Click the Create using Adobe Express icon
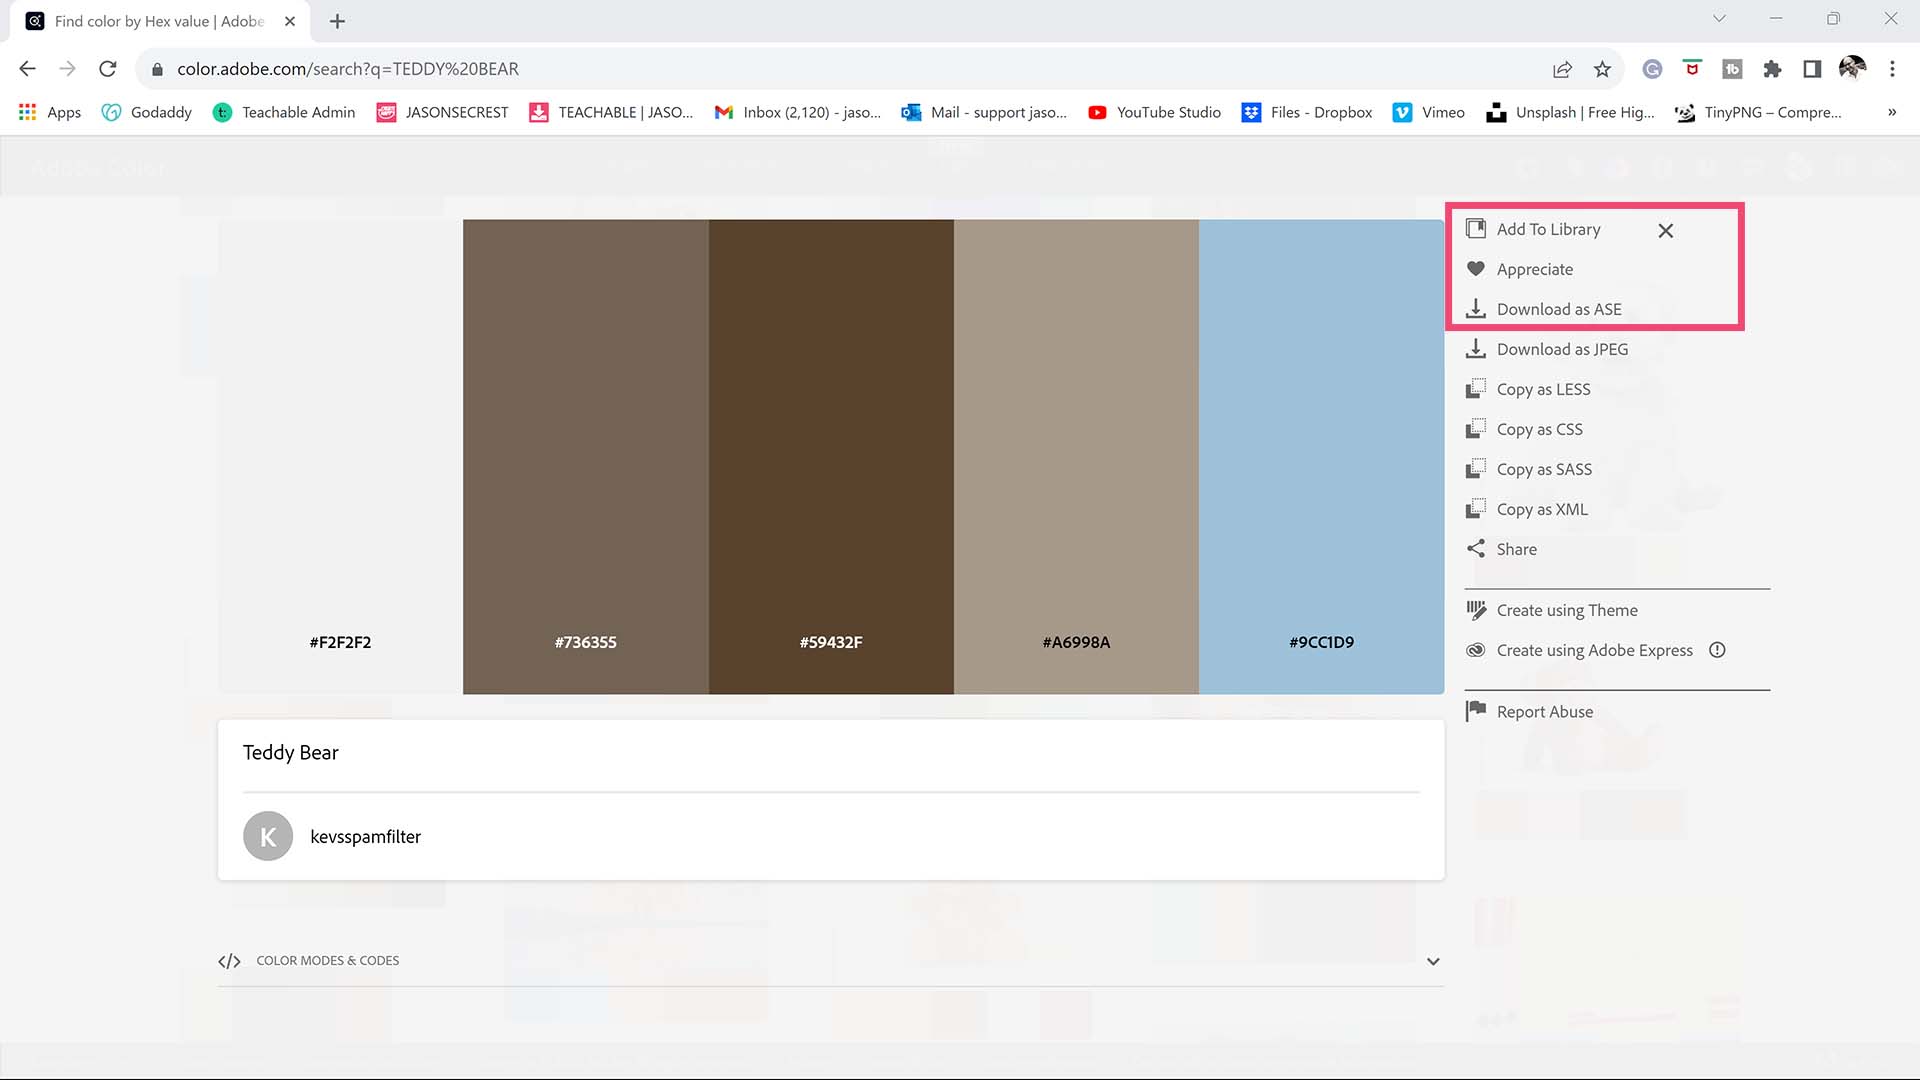The width and height of the screenshot is (1920, 1080). click(x=1475, y=650)
